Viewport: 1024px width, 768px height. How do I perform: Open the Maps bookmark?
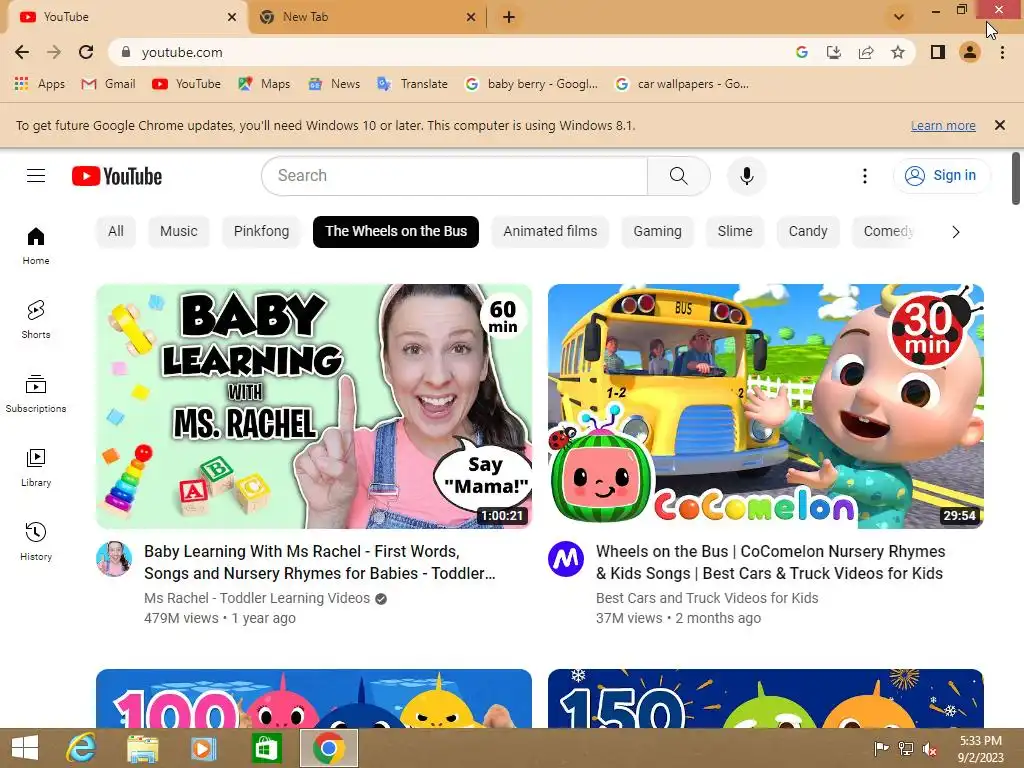coord(264,84)
